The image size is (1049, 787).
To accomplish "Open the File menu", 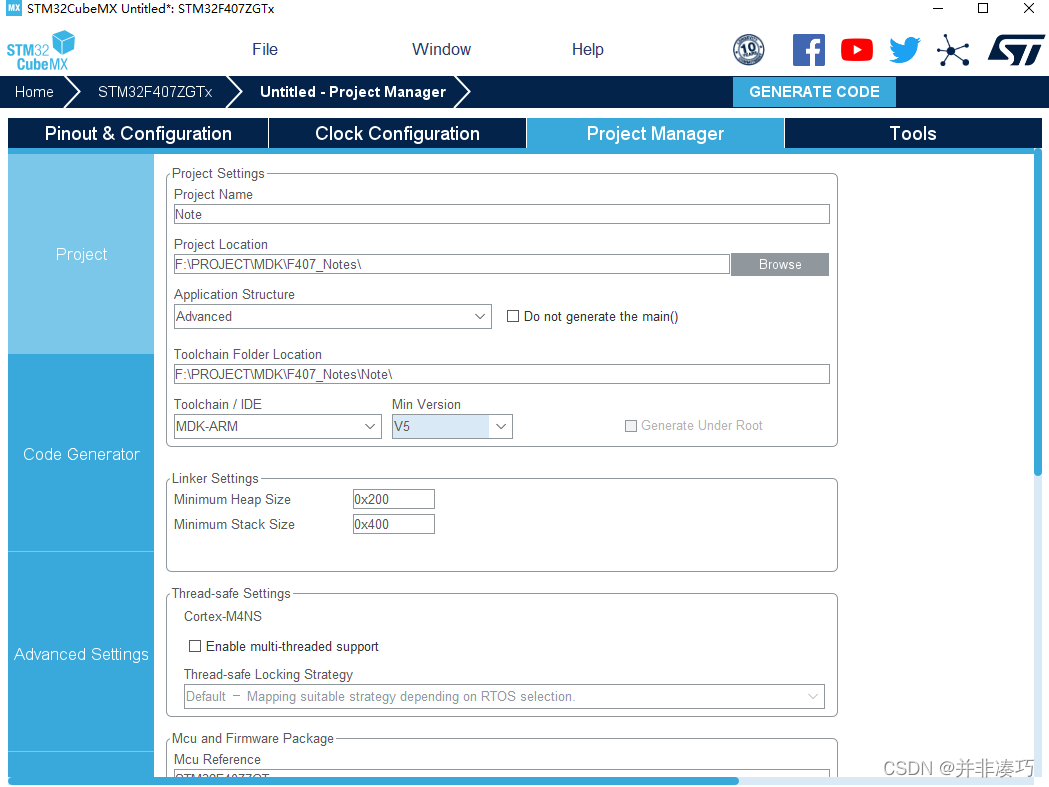I will pos(265,50).
